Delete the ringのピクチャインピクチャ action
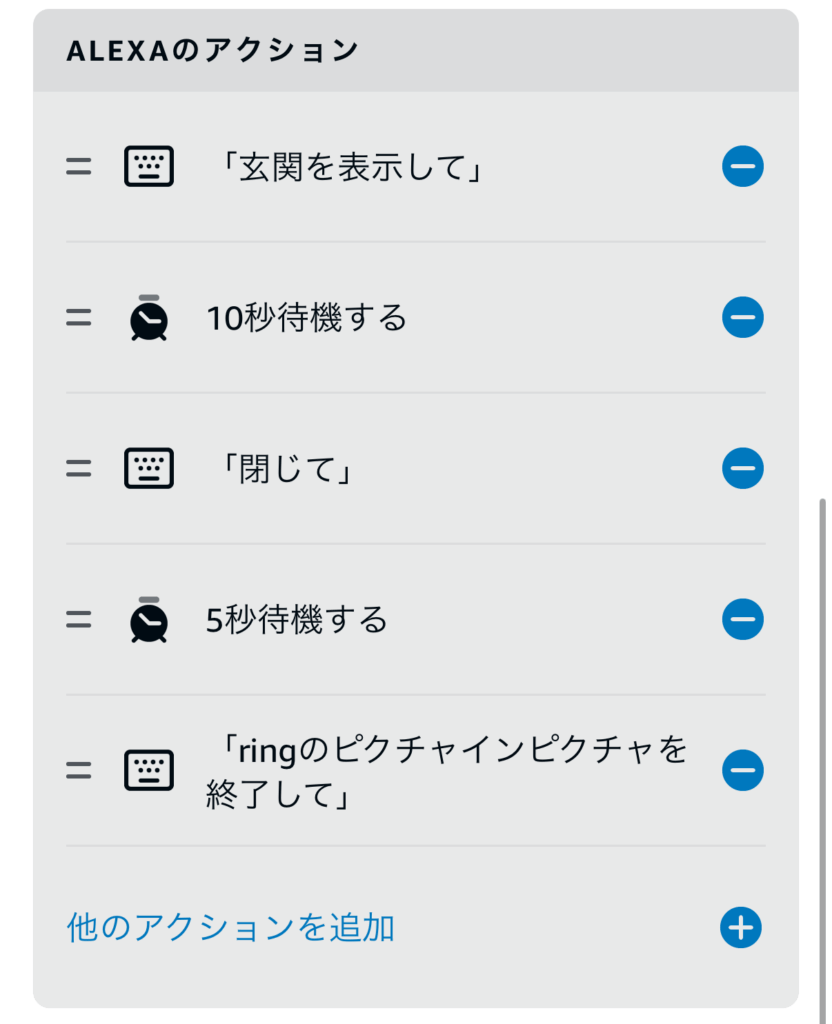The image size is (832, 1024). coord(742,770)
